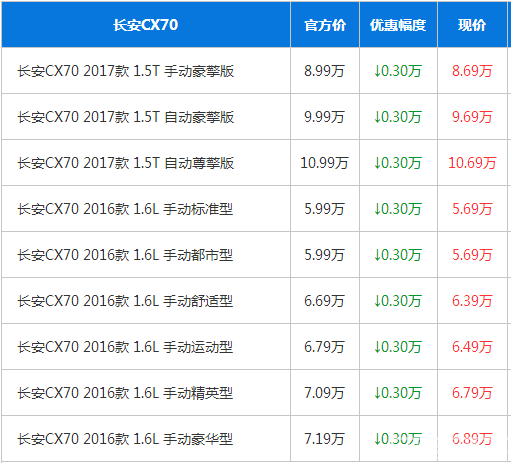Click current price 10.69万
The image size is (511, 463).
coord(472,163)
